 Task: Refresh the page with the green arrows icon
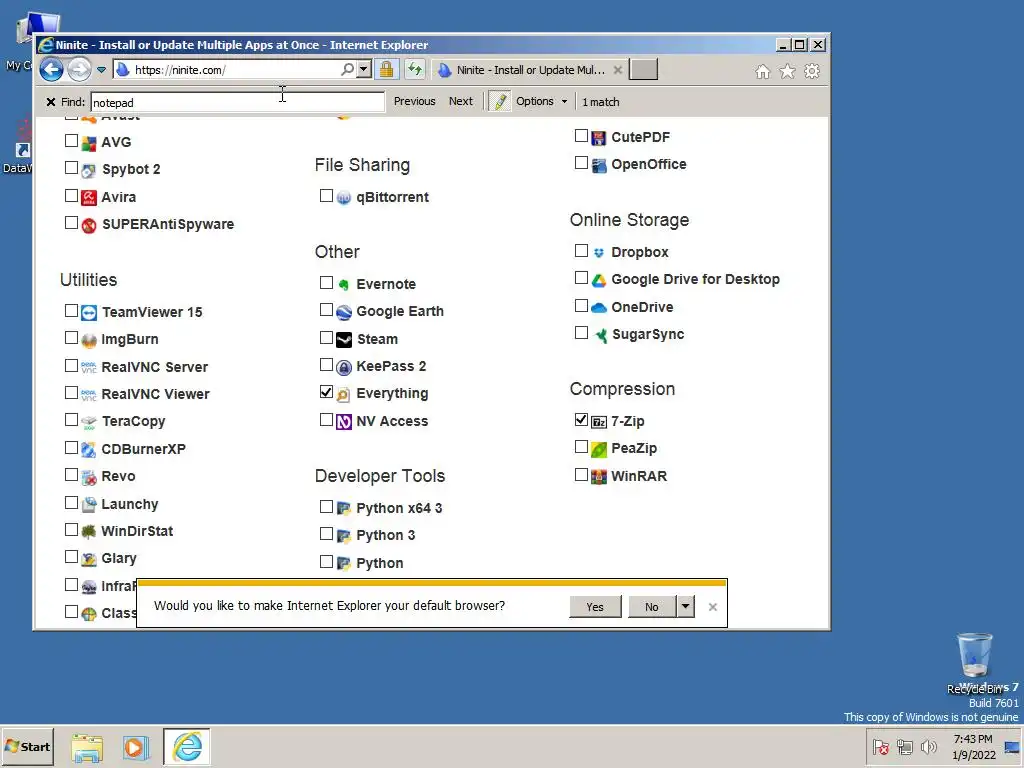415,69
